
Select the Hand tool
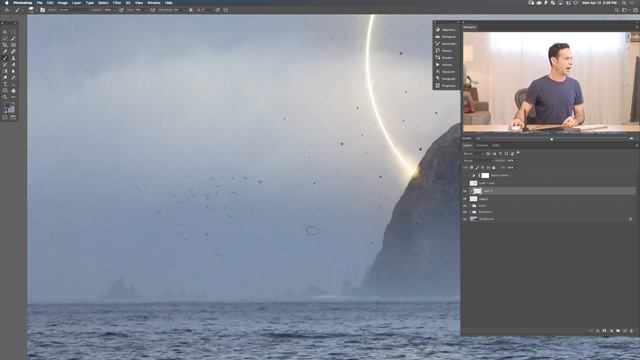[x=13, y=91]
